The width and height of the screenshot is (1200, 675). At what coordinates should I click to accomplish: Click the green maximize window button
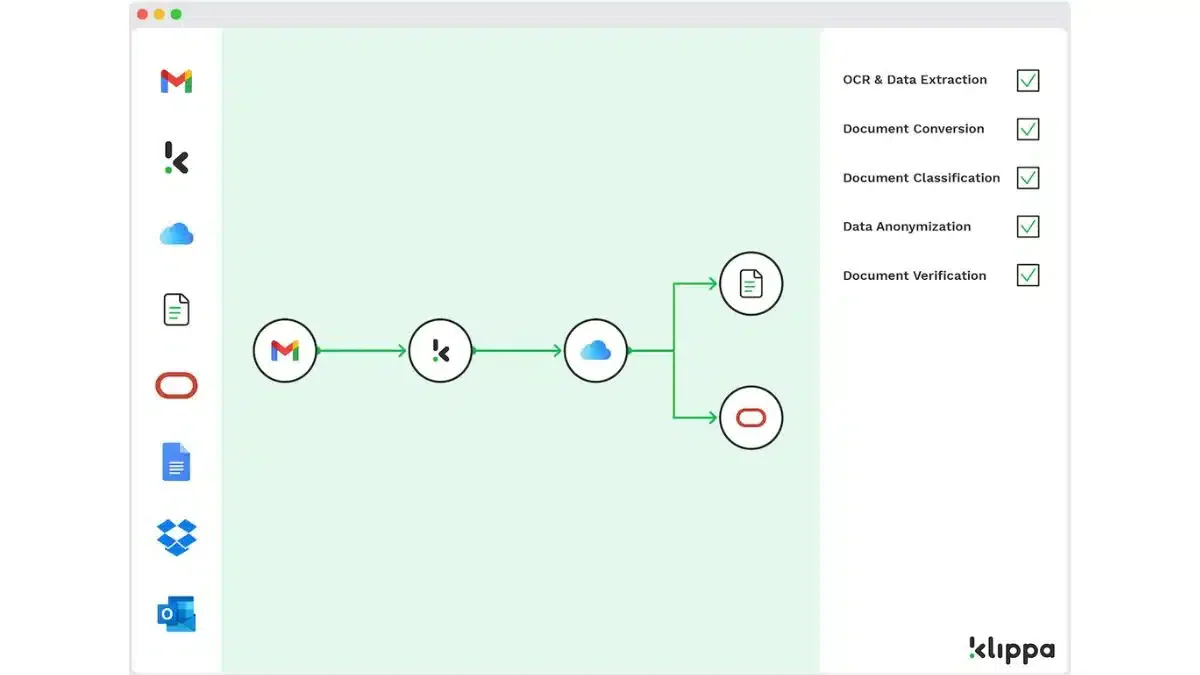click(x=176, y=14)
